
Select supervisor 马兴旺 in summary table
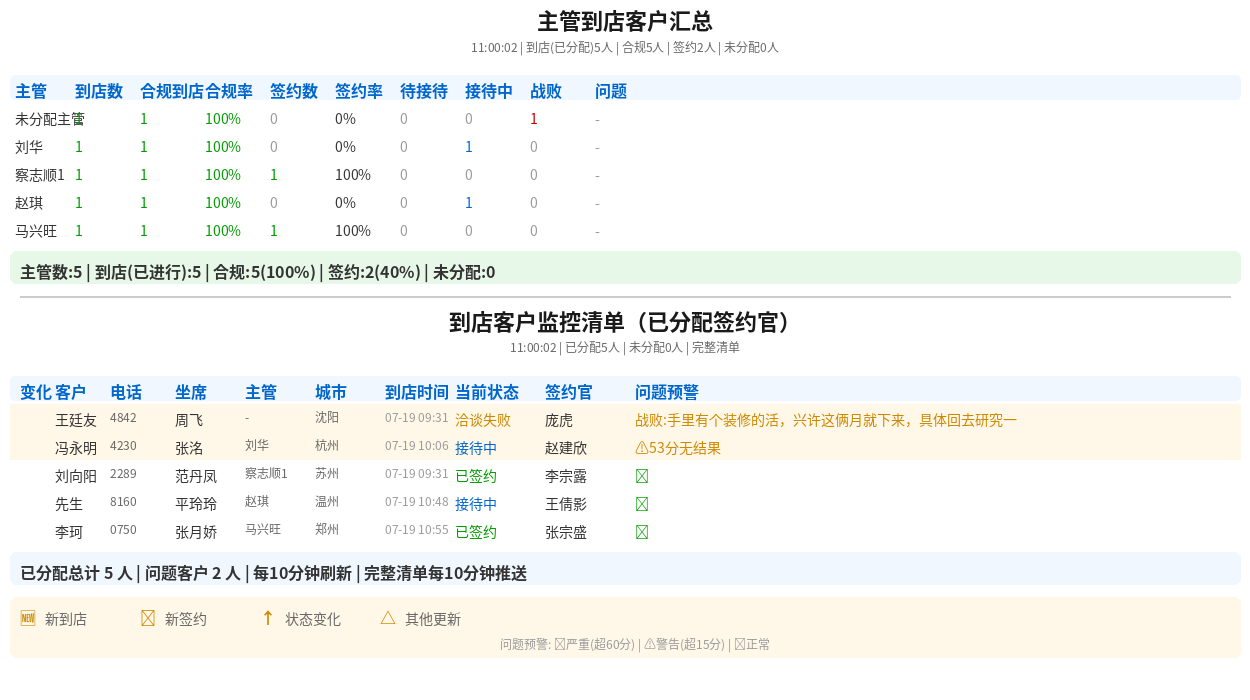tap(36, 231)
